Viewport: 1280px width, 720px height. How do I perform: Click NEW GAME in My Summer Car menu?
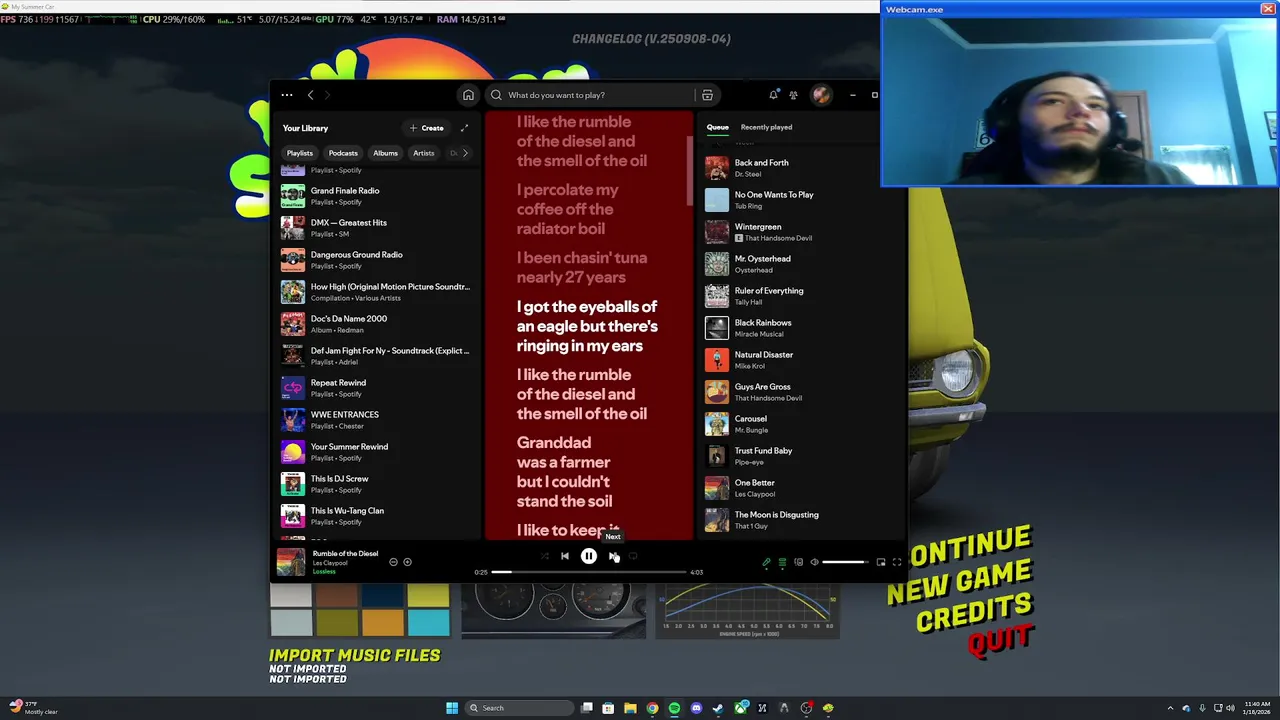[959, 580]
